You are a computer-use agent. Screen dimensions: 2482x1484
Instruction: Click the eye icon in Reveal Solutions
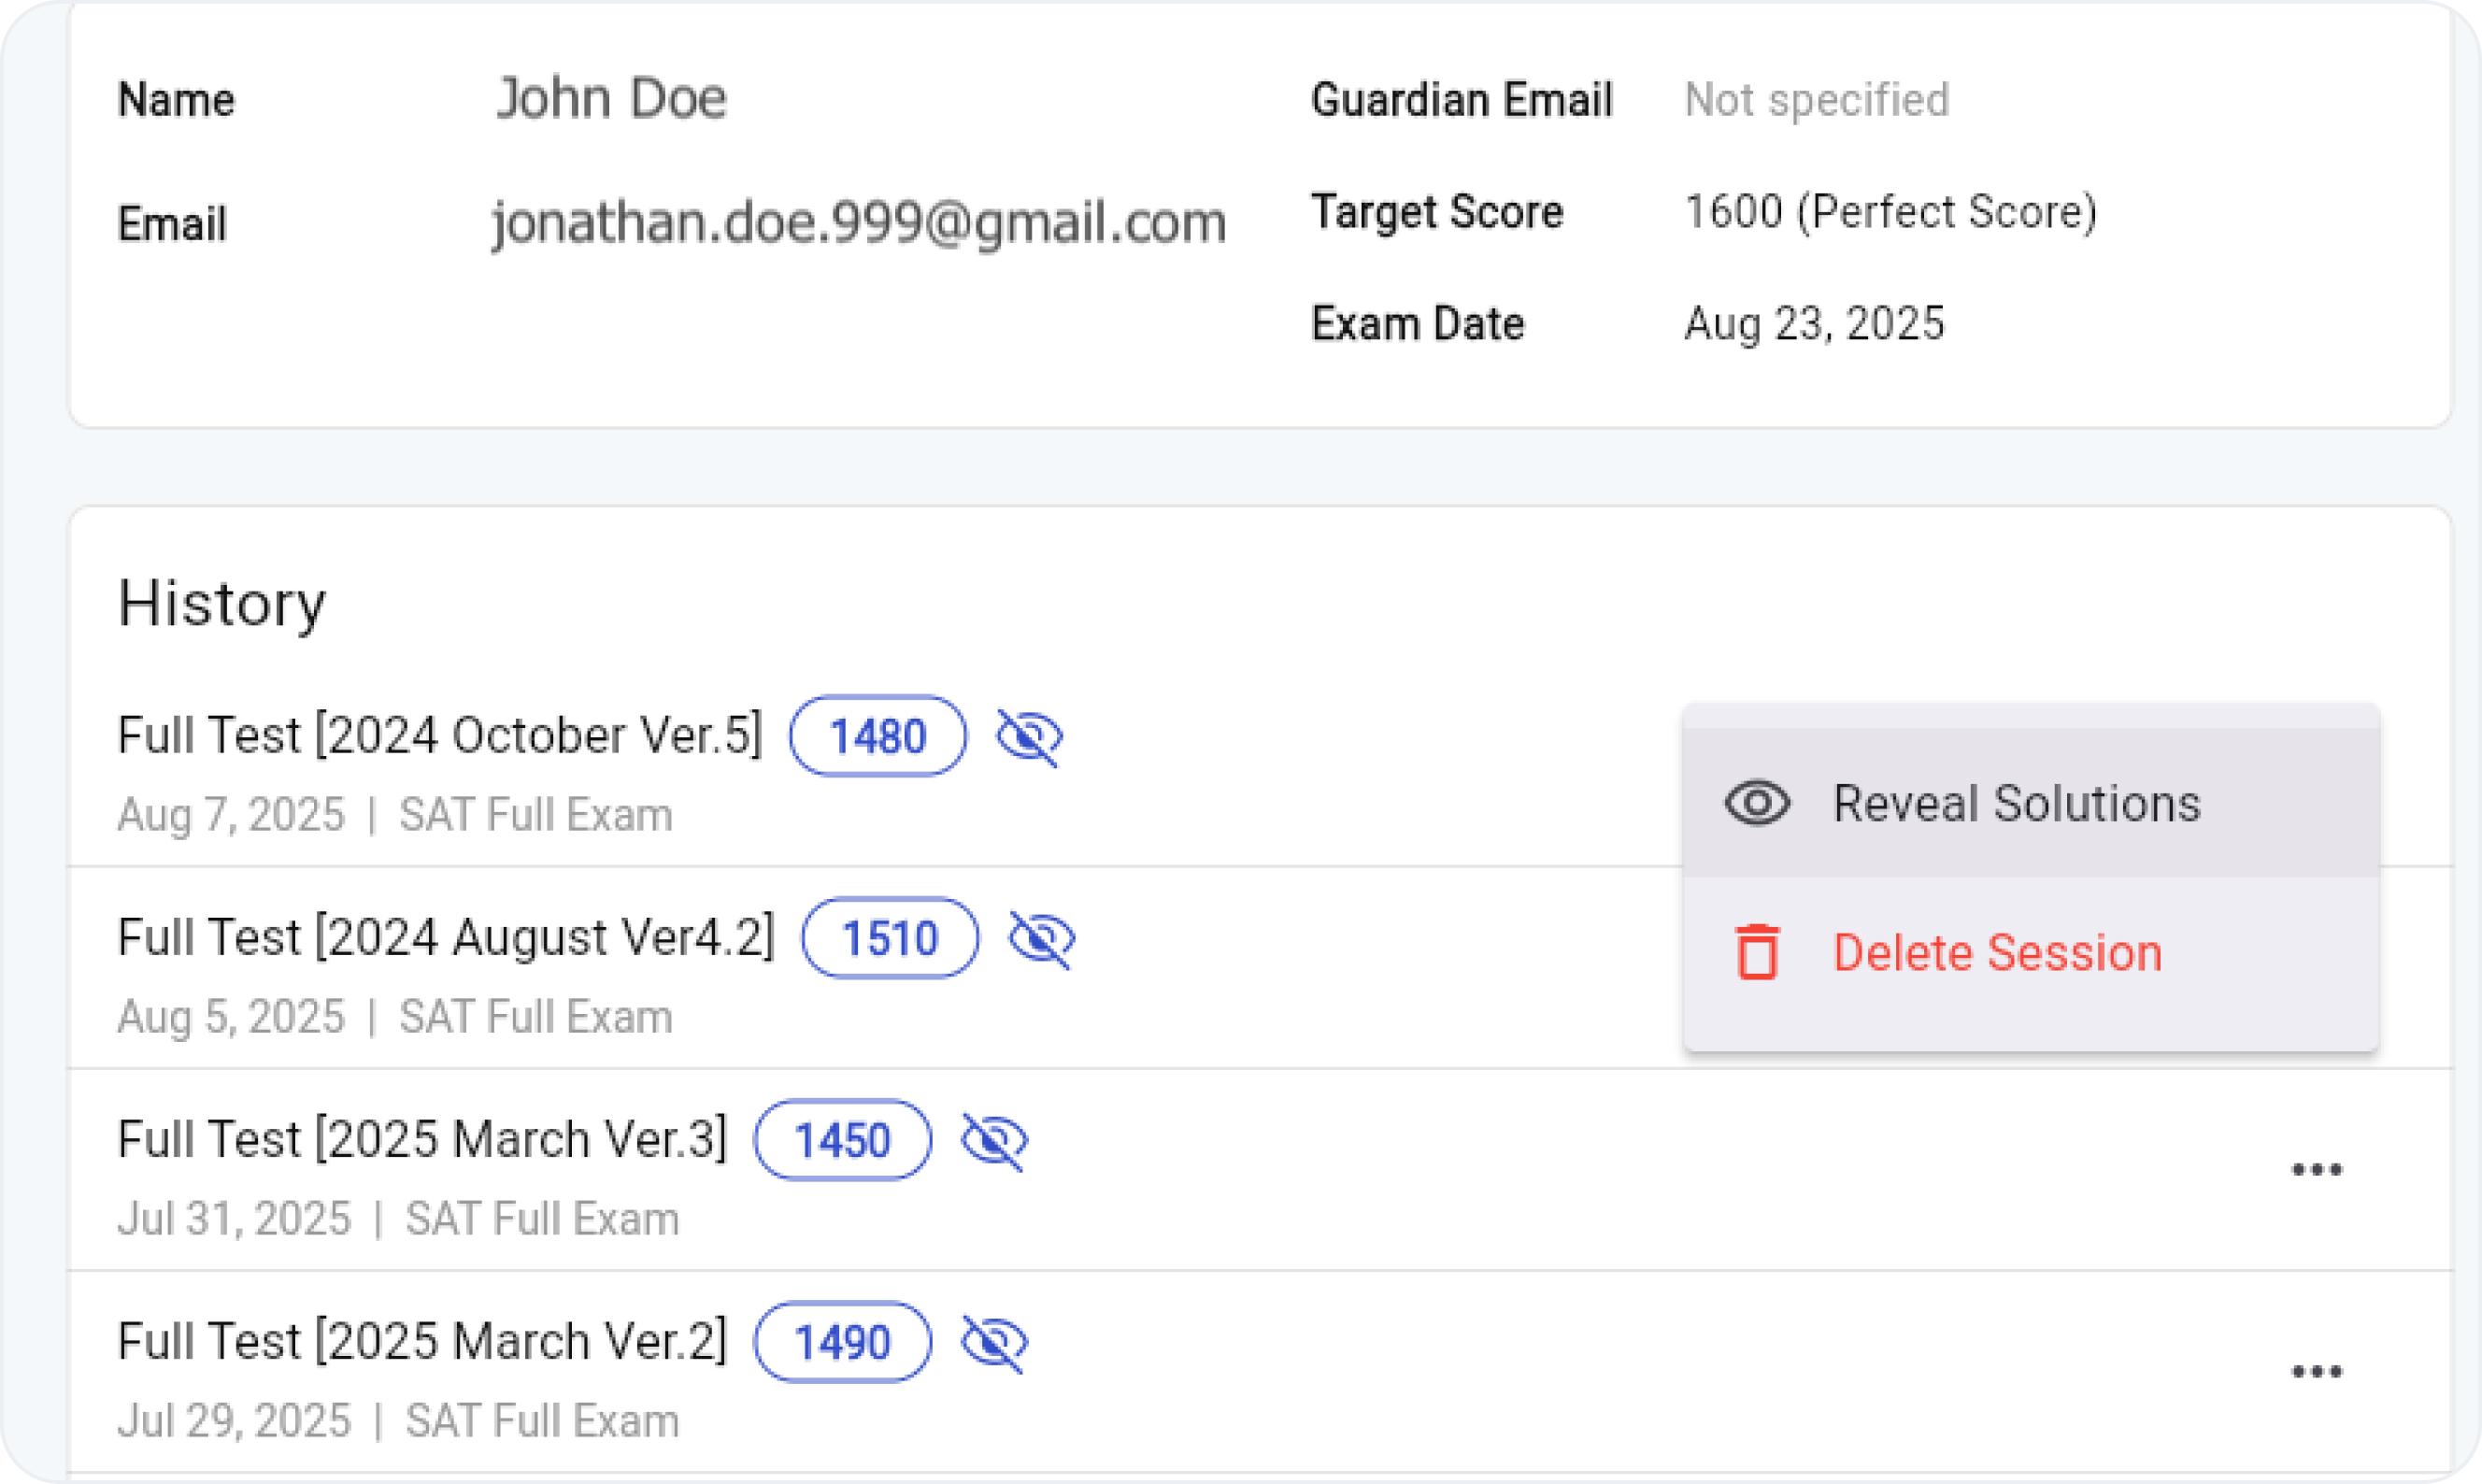pyautogui.click(x=1757, y=803)
